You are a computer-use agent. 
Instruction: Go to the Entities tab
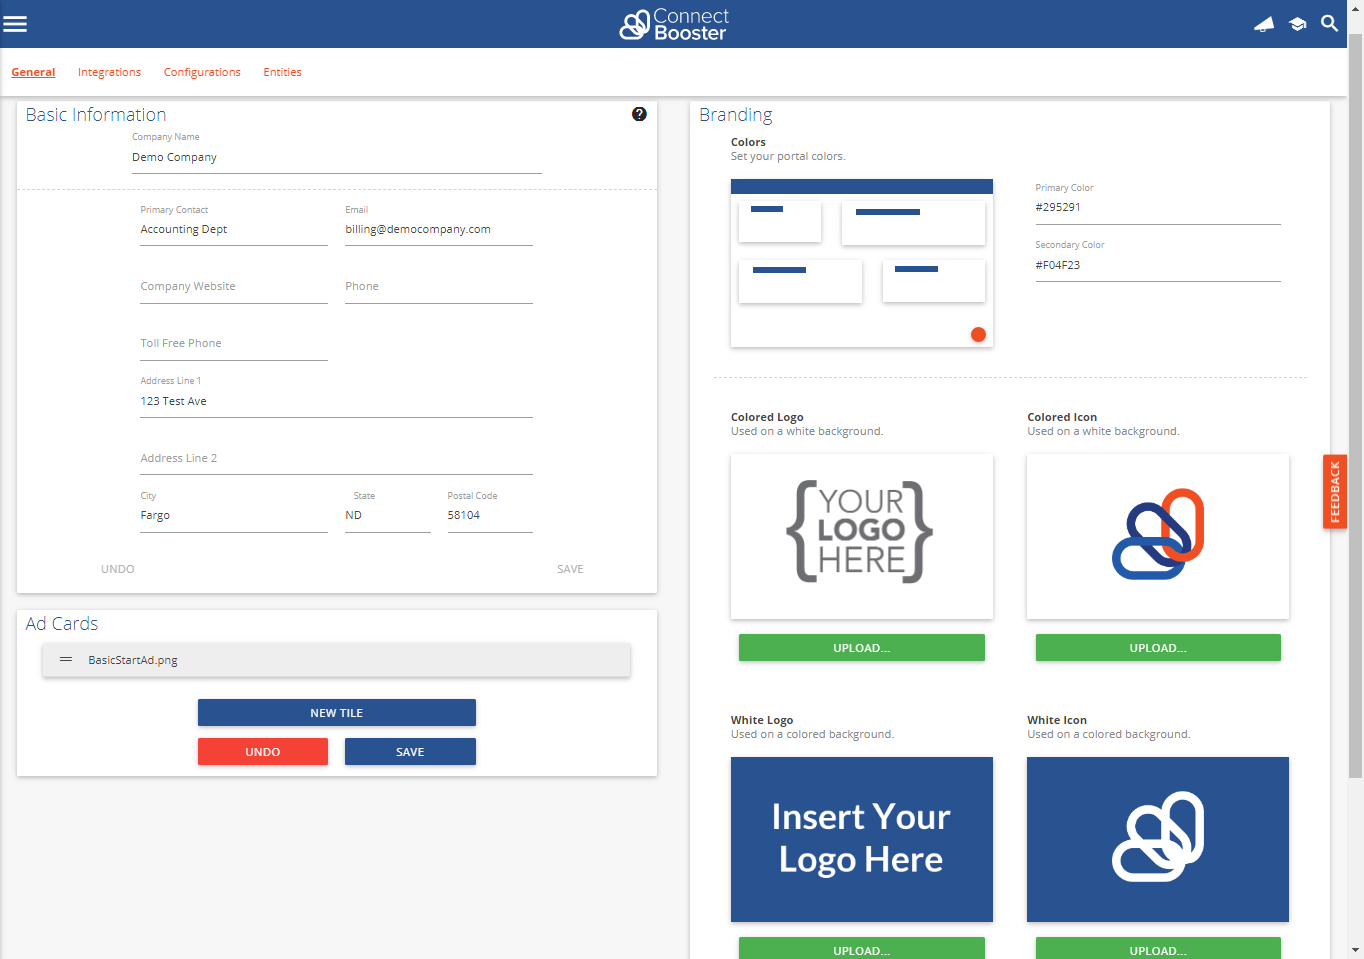pos(282,72)
